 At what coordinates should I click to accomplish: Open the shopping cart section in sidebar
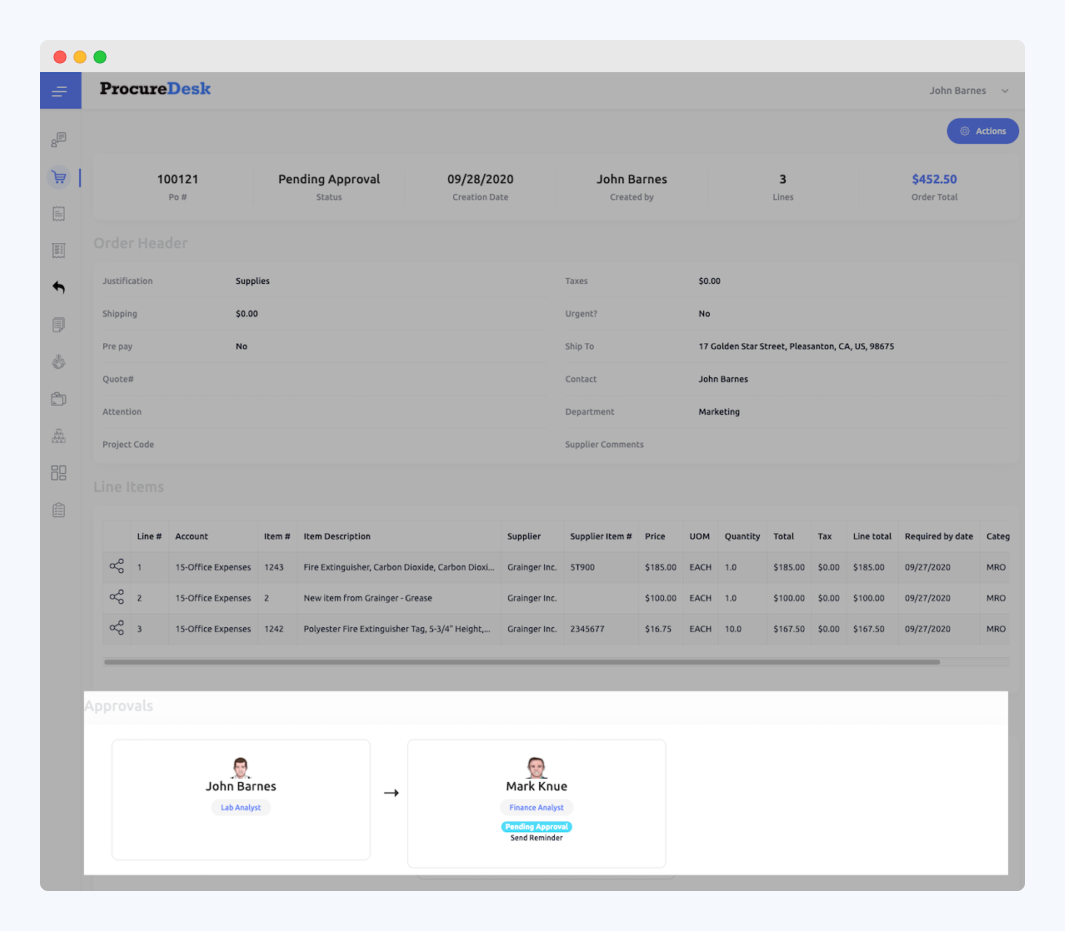[x=58, y=176]
